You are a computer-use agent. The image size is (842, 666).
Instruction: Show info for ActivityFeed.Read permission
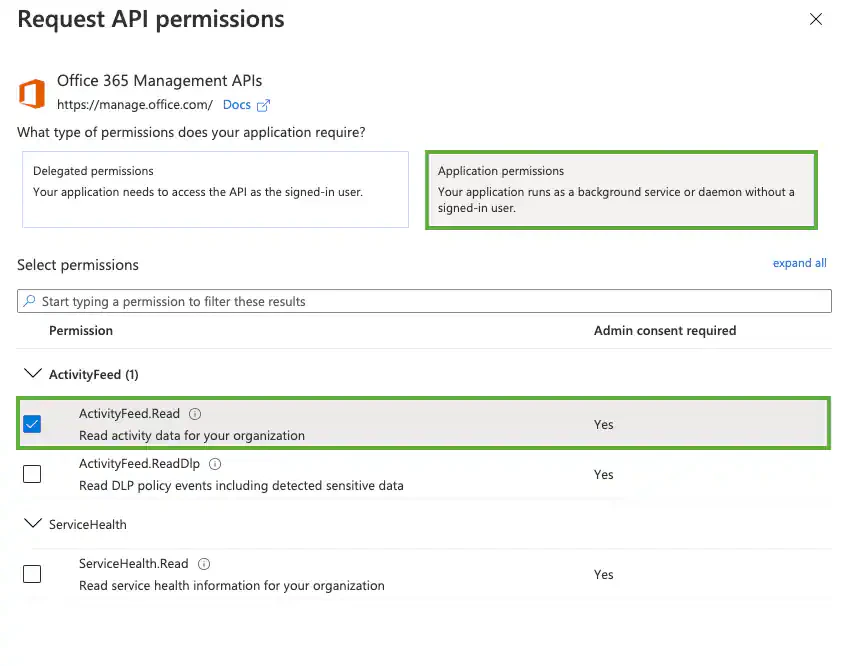point(195,414)
